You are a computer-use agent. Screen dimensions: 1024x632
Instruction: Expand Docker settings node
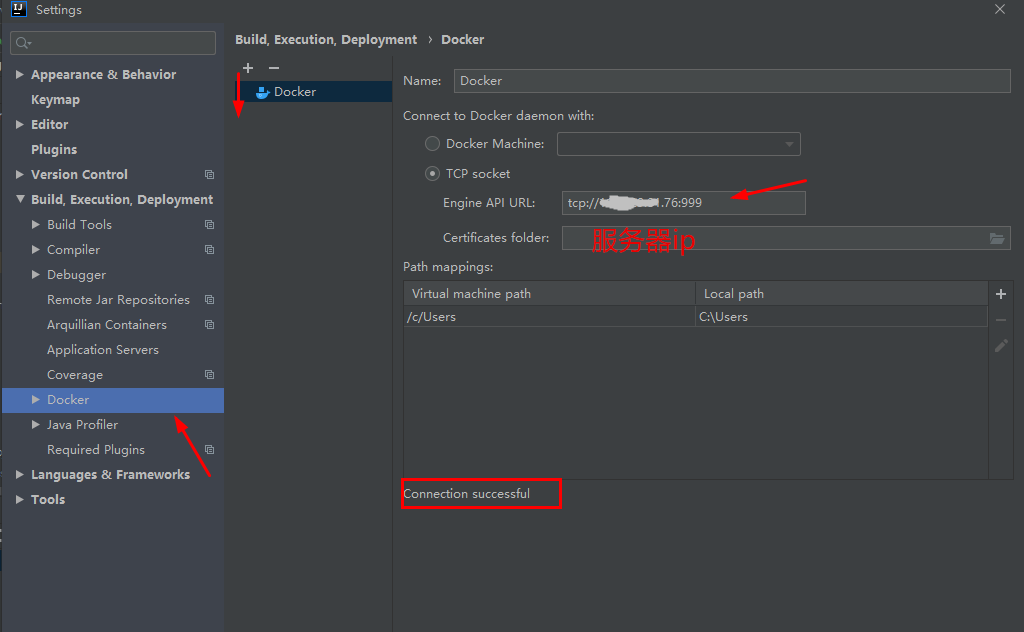[36, 400]
